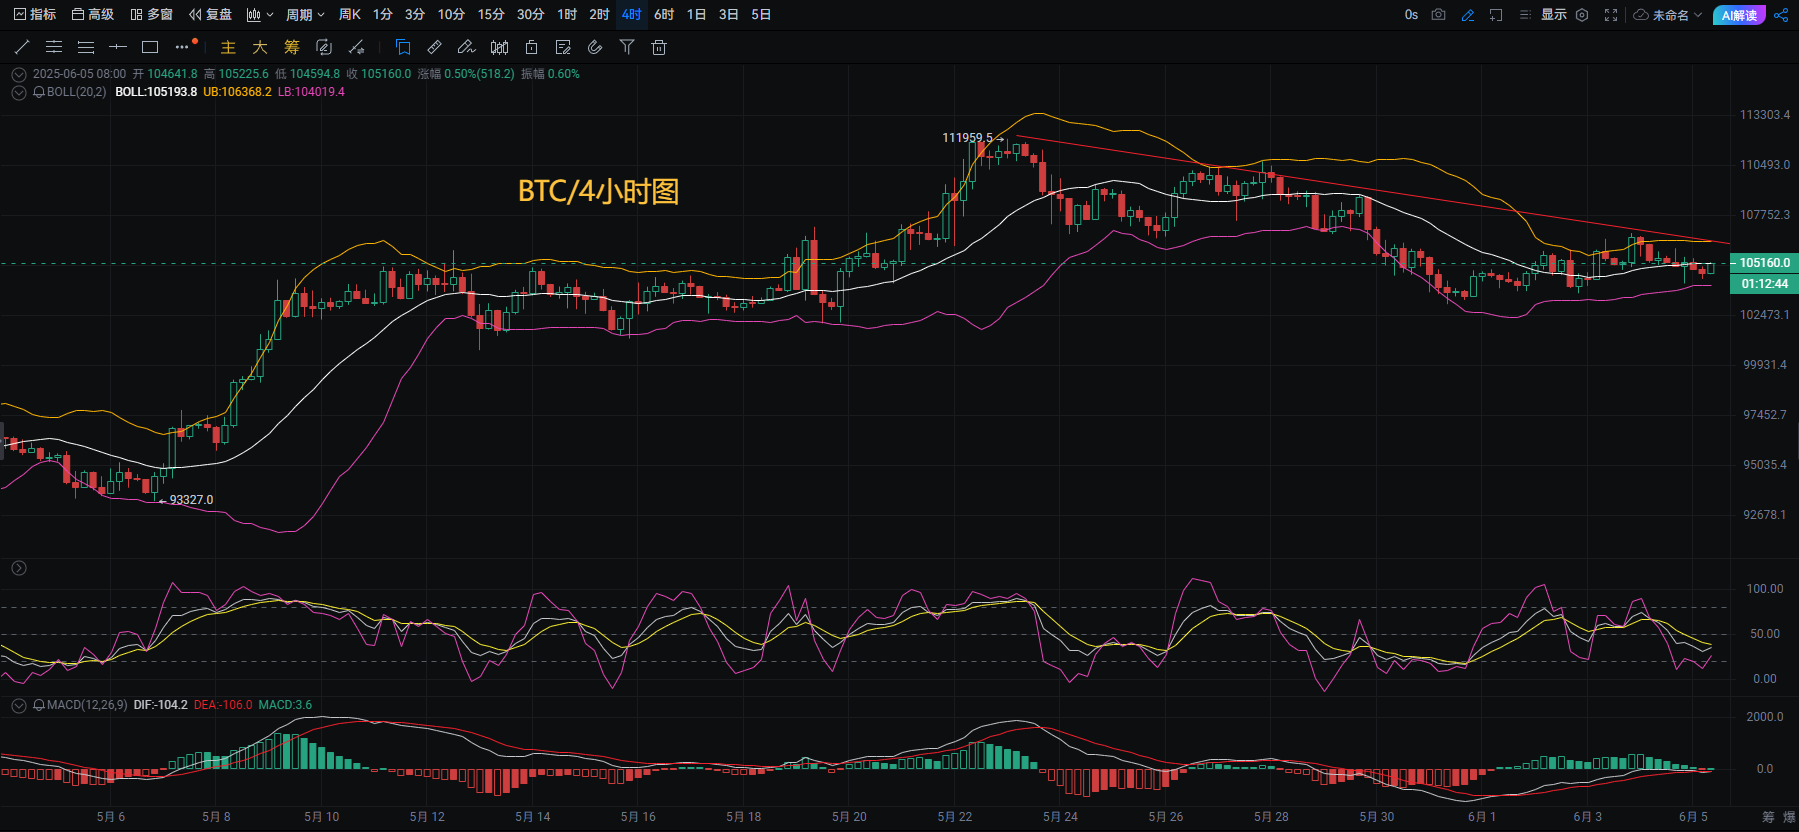The width and height of the screenshot is (1799, 832).
Task: Open the 未命名 layout dropdown
Action: [x=1668, y=15]
